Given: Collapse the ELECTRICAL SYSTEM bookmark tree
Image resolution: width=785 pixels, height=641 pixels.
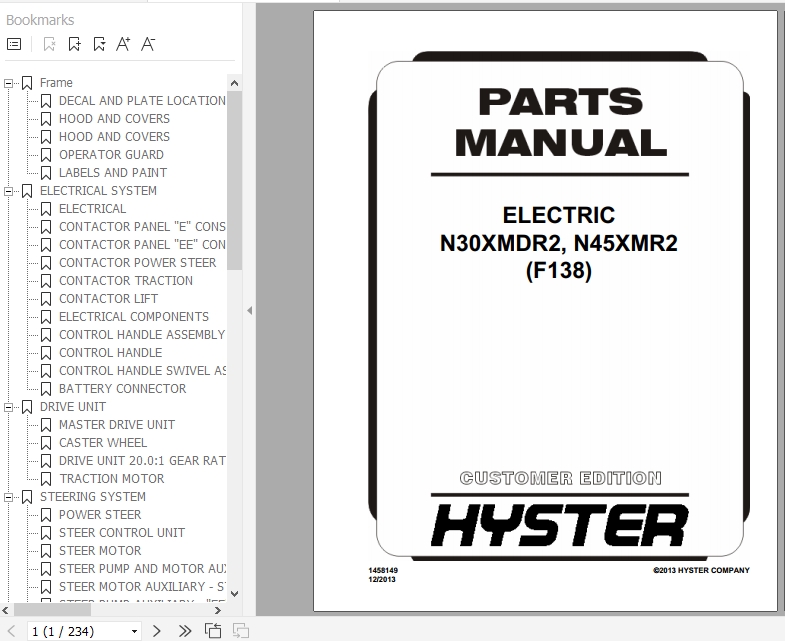Looking at the screenshot, I should click(x=9, y=191).
